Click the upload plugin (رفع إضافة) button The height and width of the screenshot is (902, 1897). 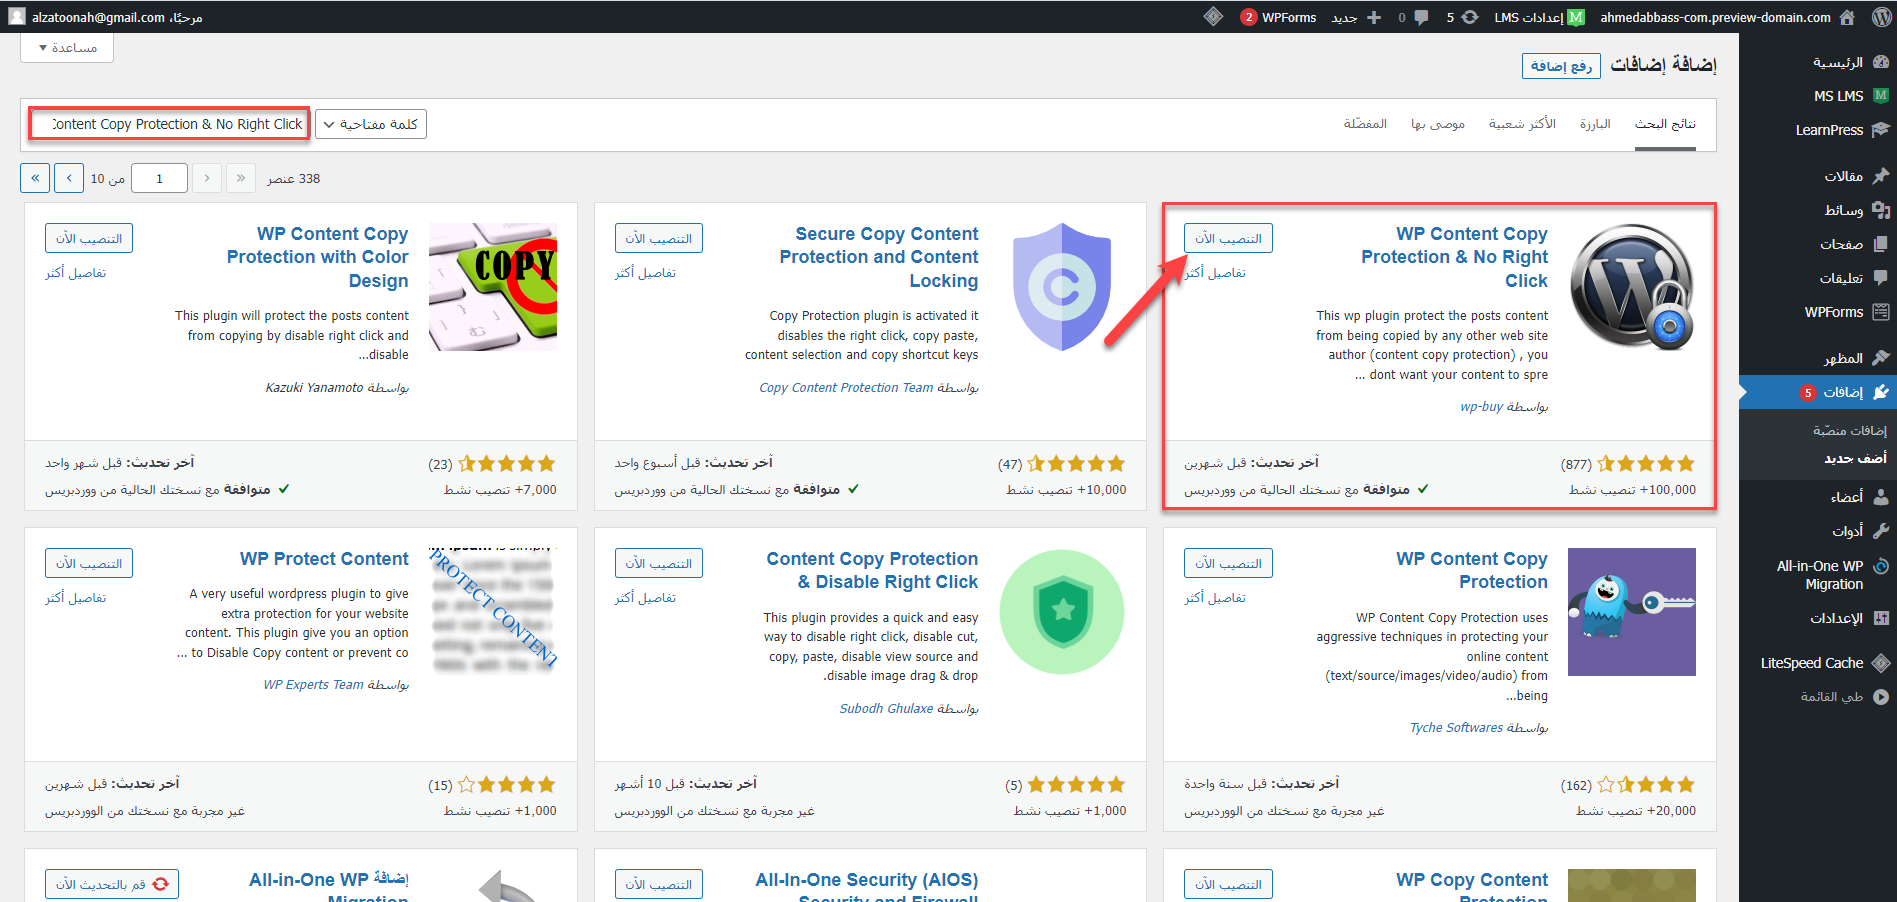click(1561, 66)
